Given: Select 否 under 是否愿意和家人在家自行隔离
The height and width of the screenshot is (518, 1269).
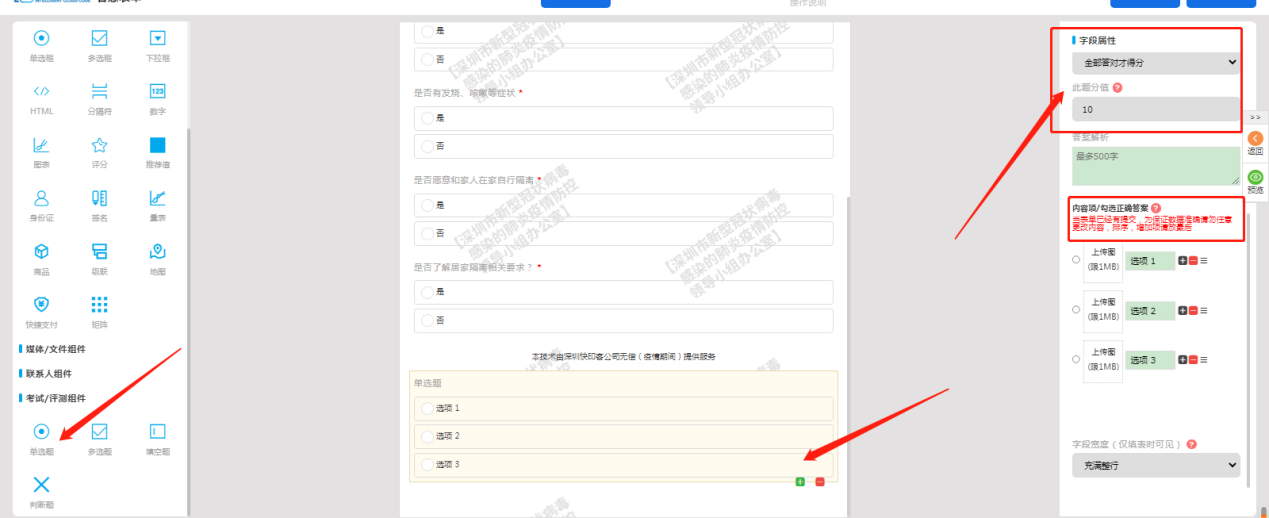Looking at the screenshot, I should click(x=428, y=233).
